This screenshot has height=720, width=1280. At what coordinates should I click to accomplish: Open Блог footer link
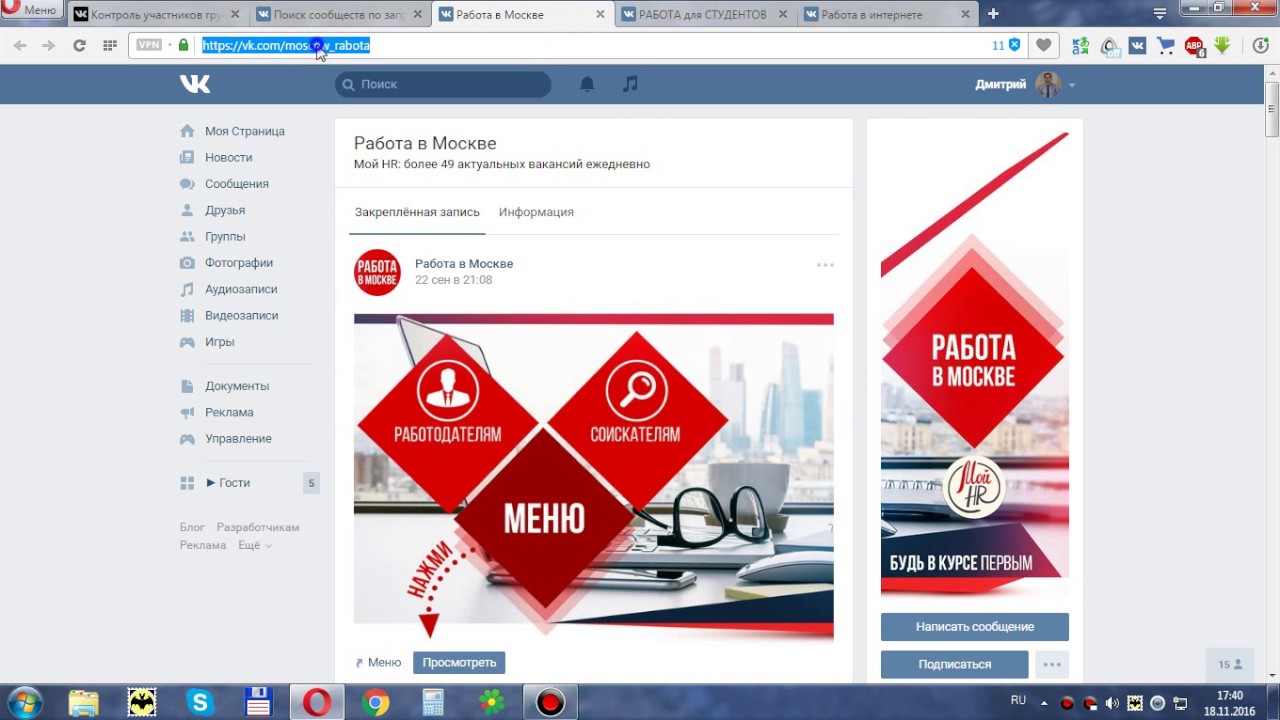point(192,527)
